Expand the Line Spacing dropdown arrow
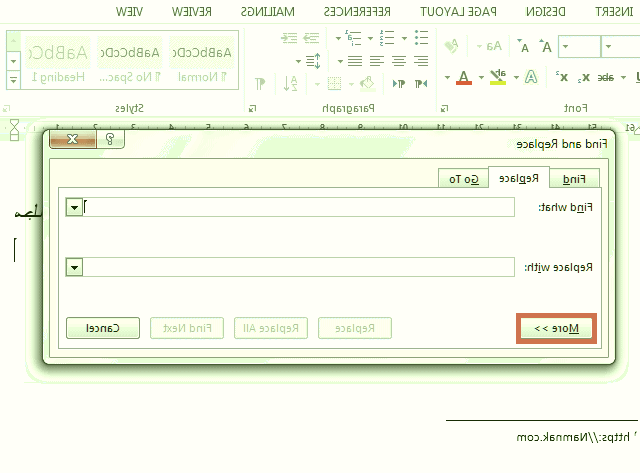640x473 pixels. 298,62
